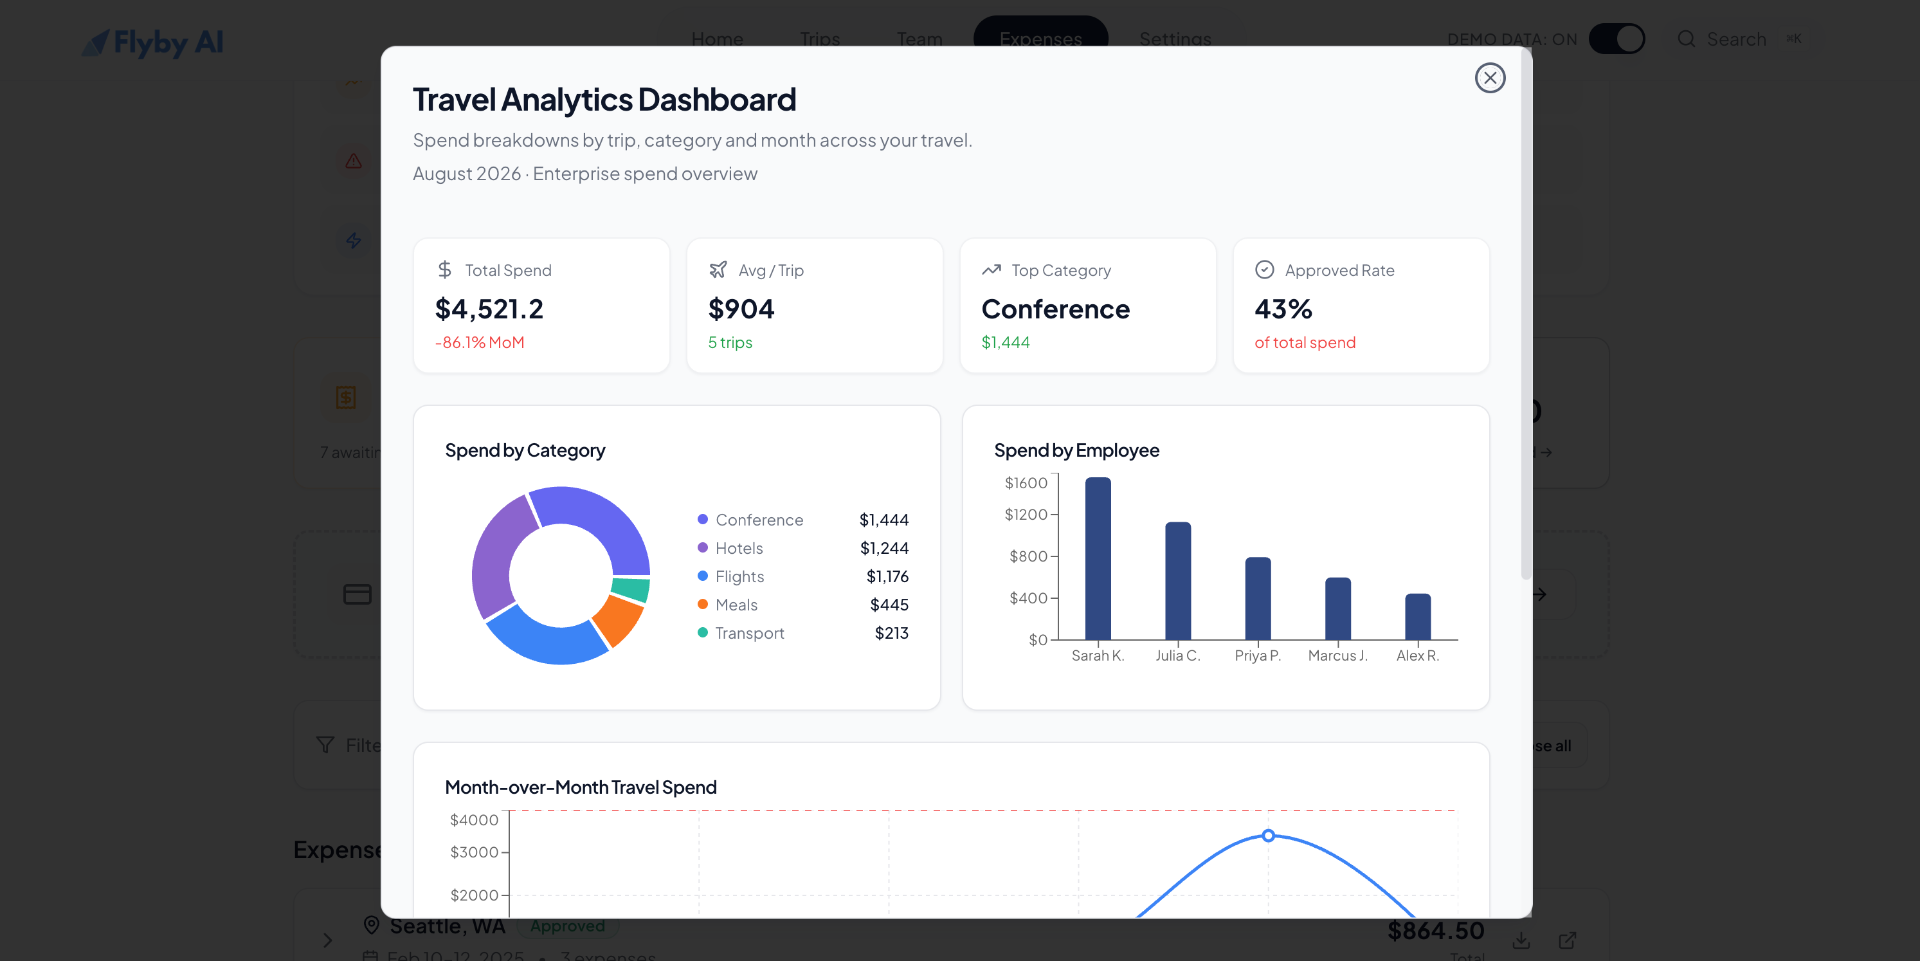Click the lightning bolt icon behind modal
This screenshot has width=1920, height=961.
pos(354,240)
